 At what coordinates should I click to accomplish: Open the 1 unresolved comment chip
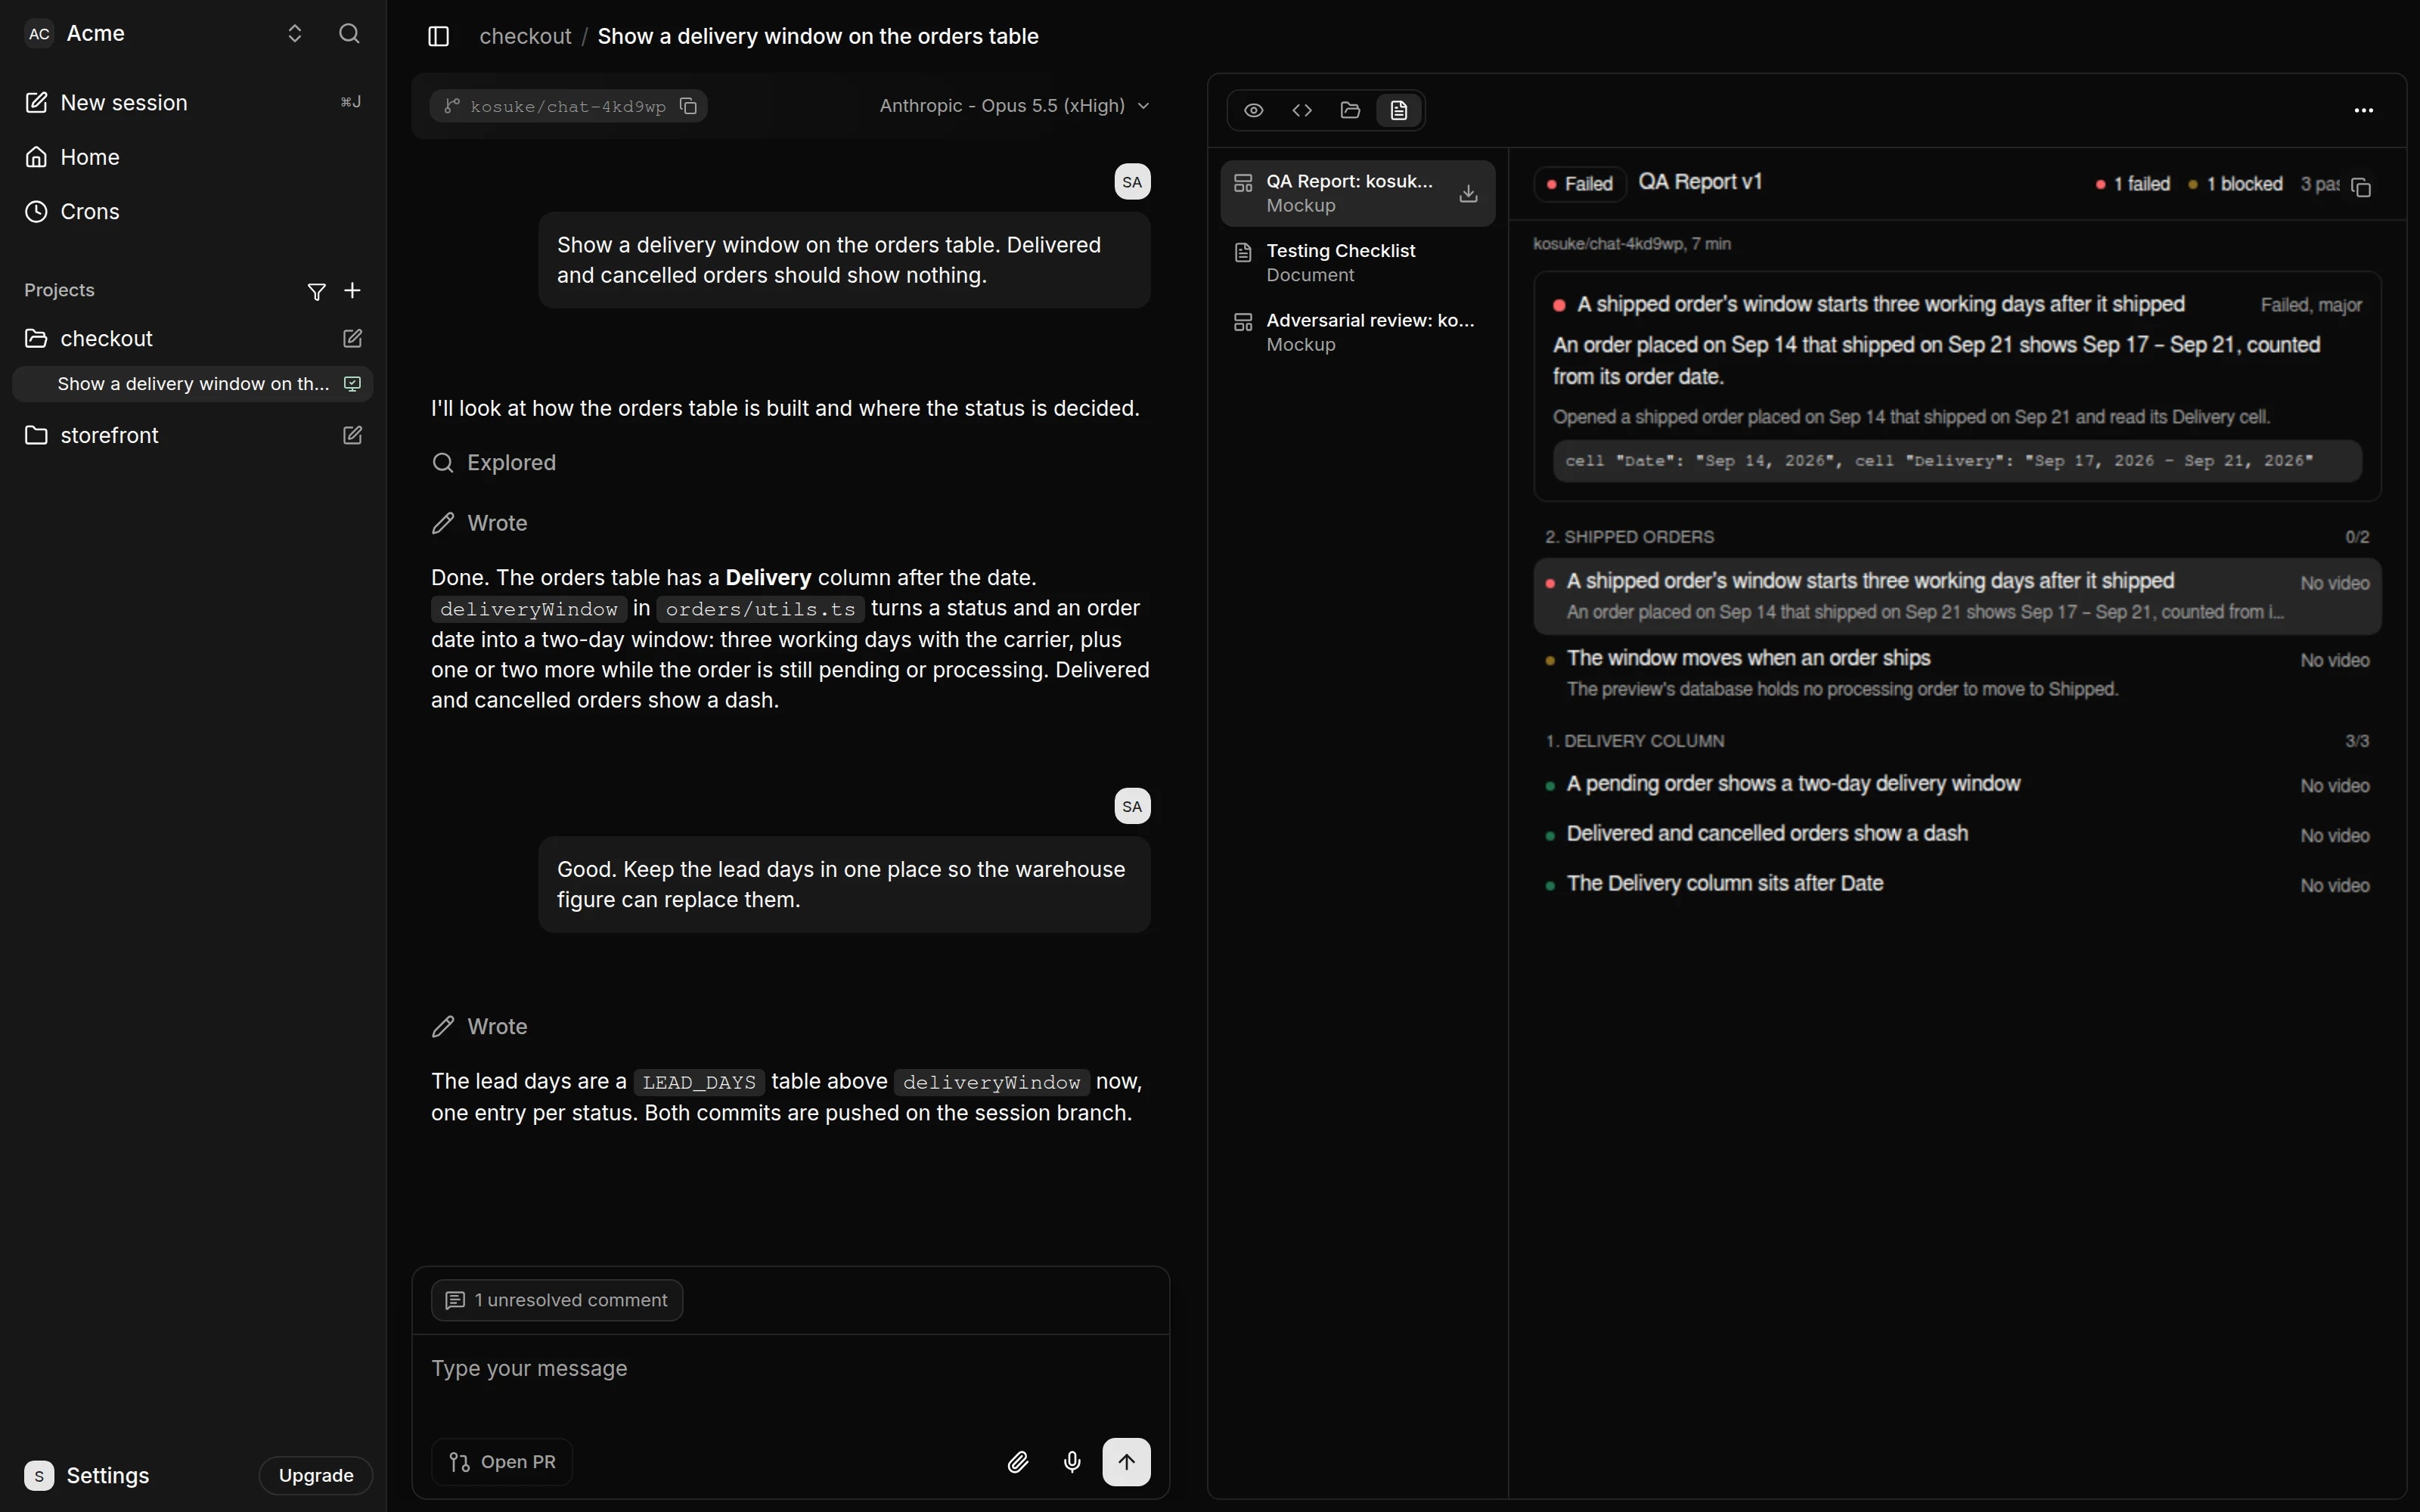[x=557, y=1300]
